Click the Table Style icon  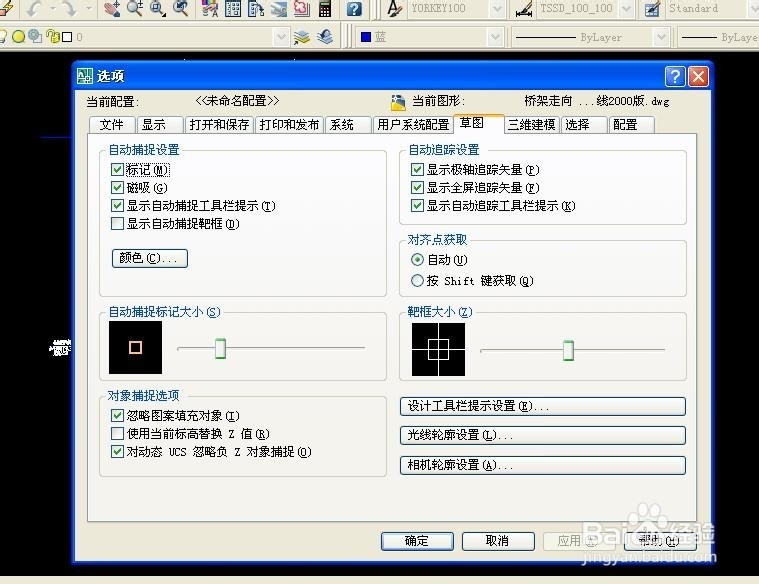[652, 9]
